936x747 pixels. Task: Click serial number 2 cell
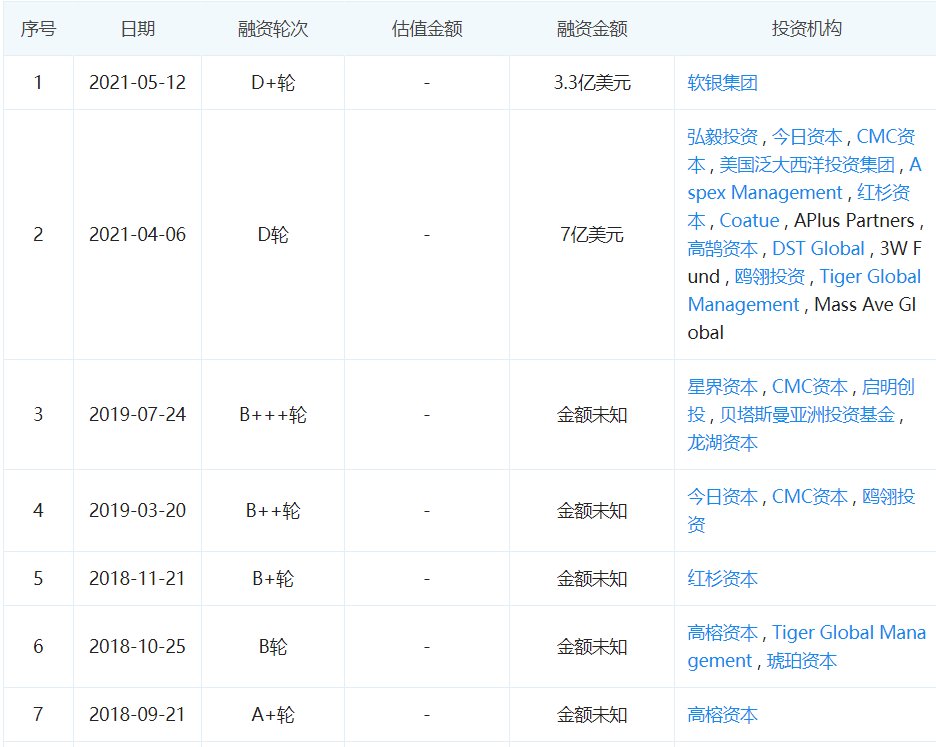pos(38,235)
